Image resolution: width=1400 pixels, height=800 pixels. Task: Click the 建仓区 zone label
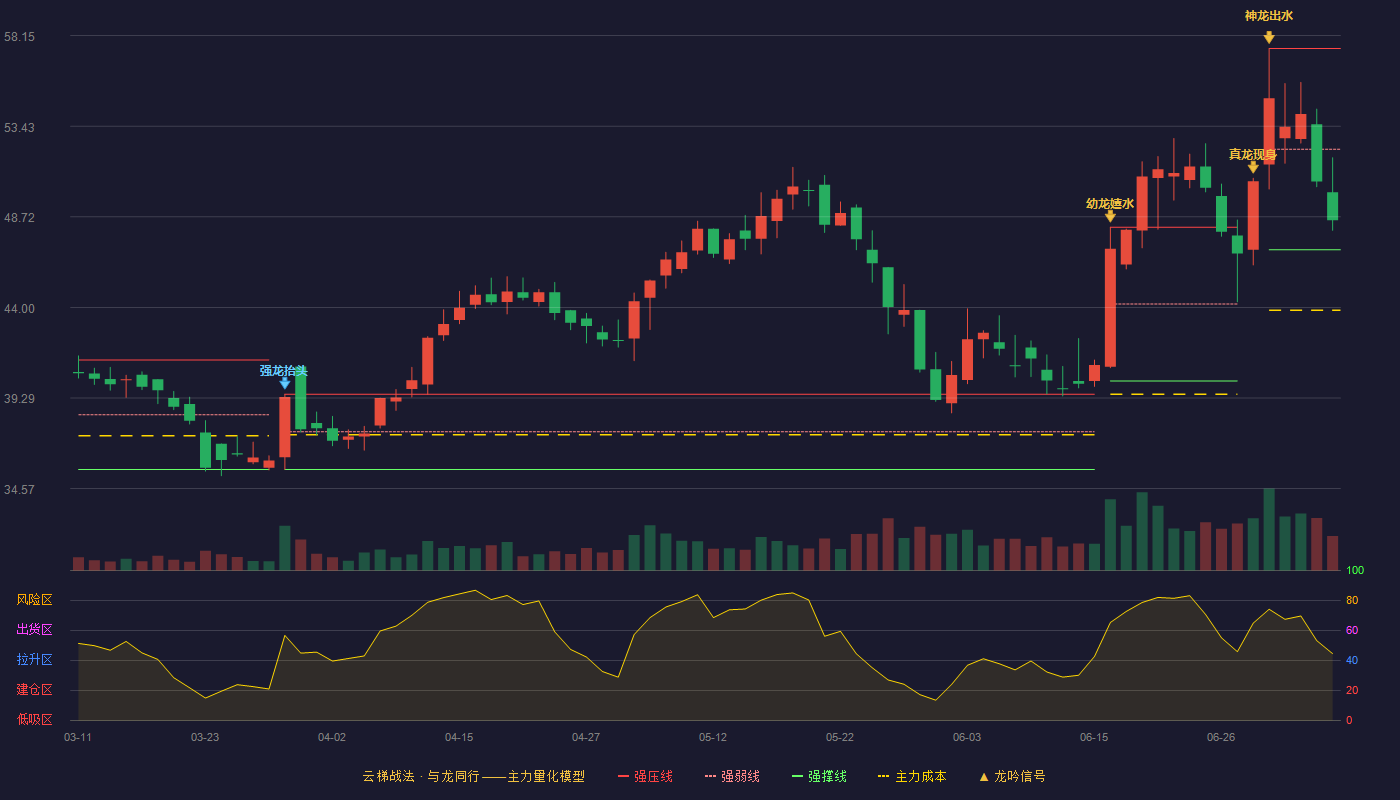click(x=34, y=690)
